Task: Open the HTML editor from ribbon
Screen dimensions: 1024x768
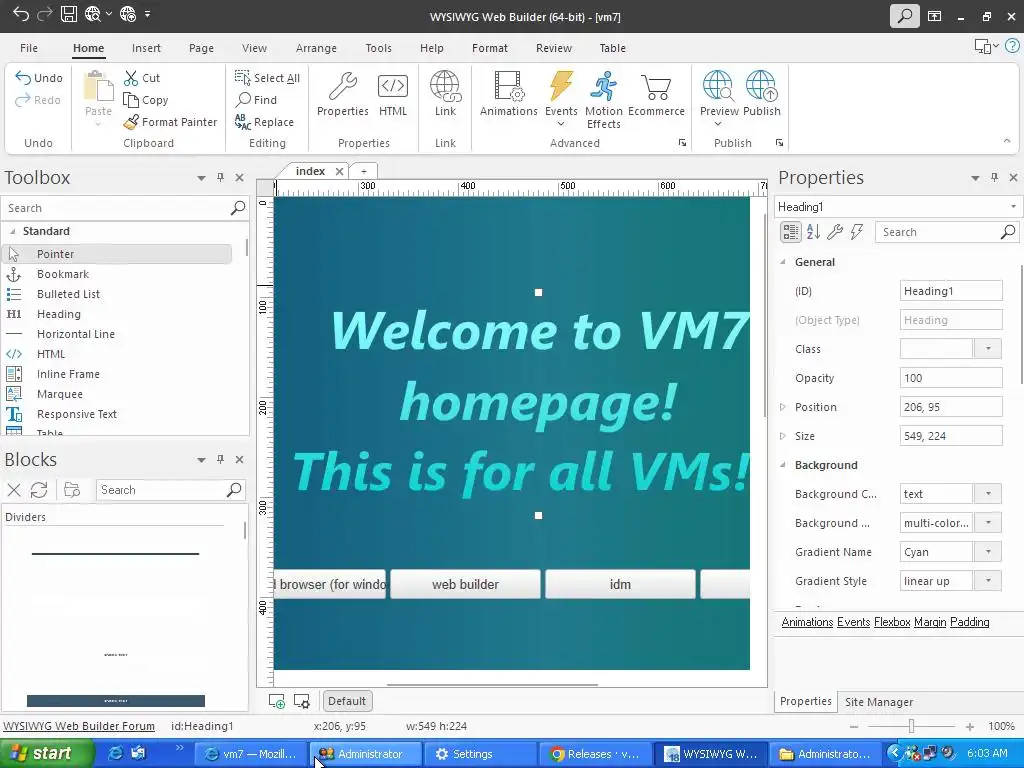Action: point(392,94)
